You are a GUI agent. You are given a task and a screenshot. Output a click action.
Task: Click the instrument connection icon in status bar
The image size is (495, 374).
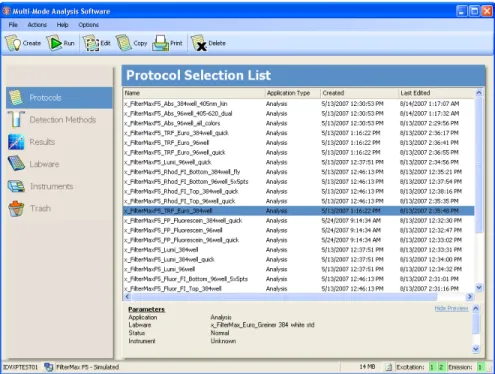pos(49,367)
